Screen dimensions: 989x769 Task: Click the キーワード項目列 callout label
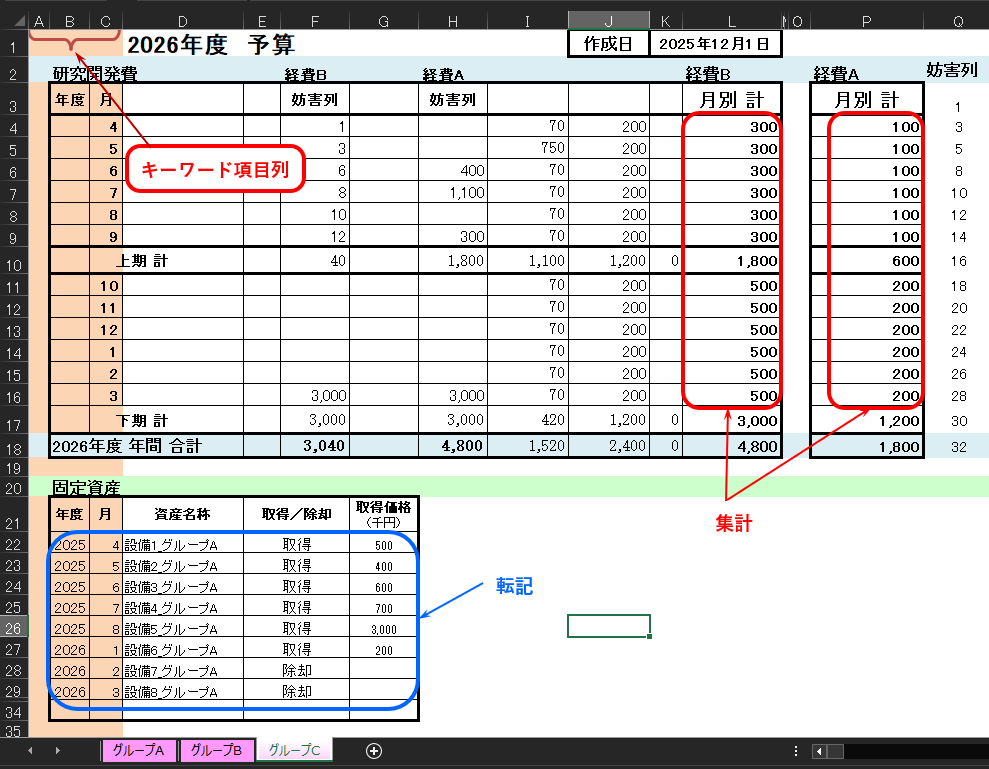(x=215, y=169)
